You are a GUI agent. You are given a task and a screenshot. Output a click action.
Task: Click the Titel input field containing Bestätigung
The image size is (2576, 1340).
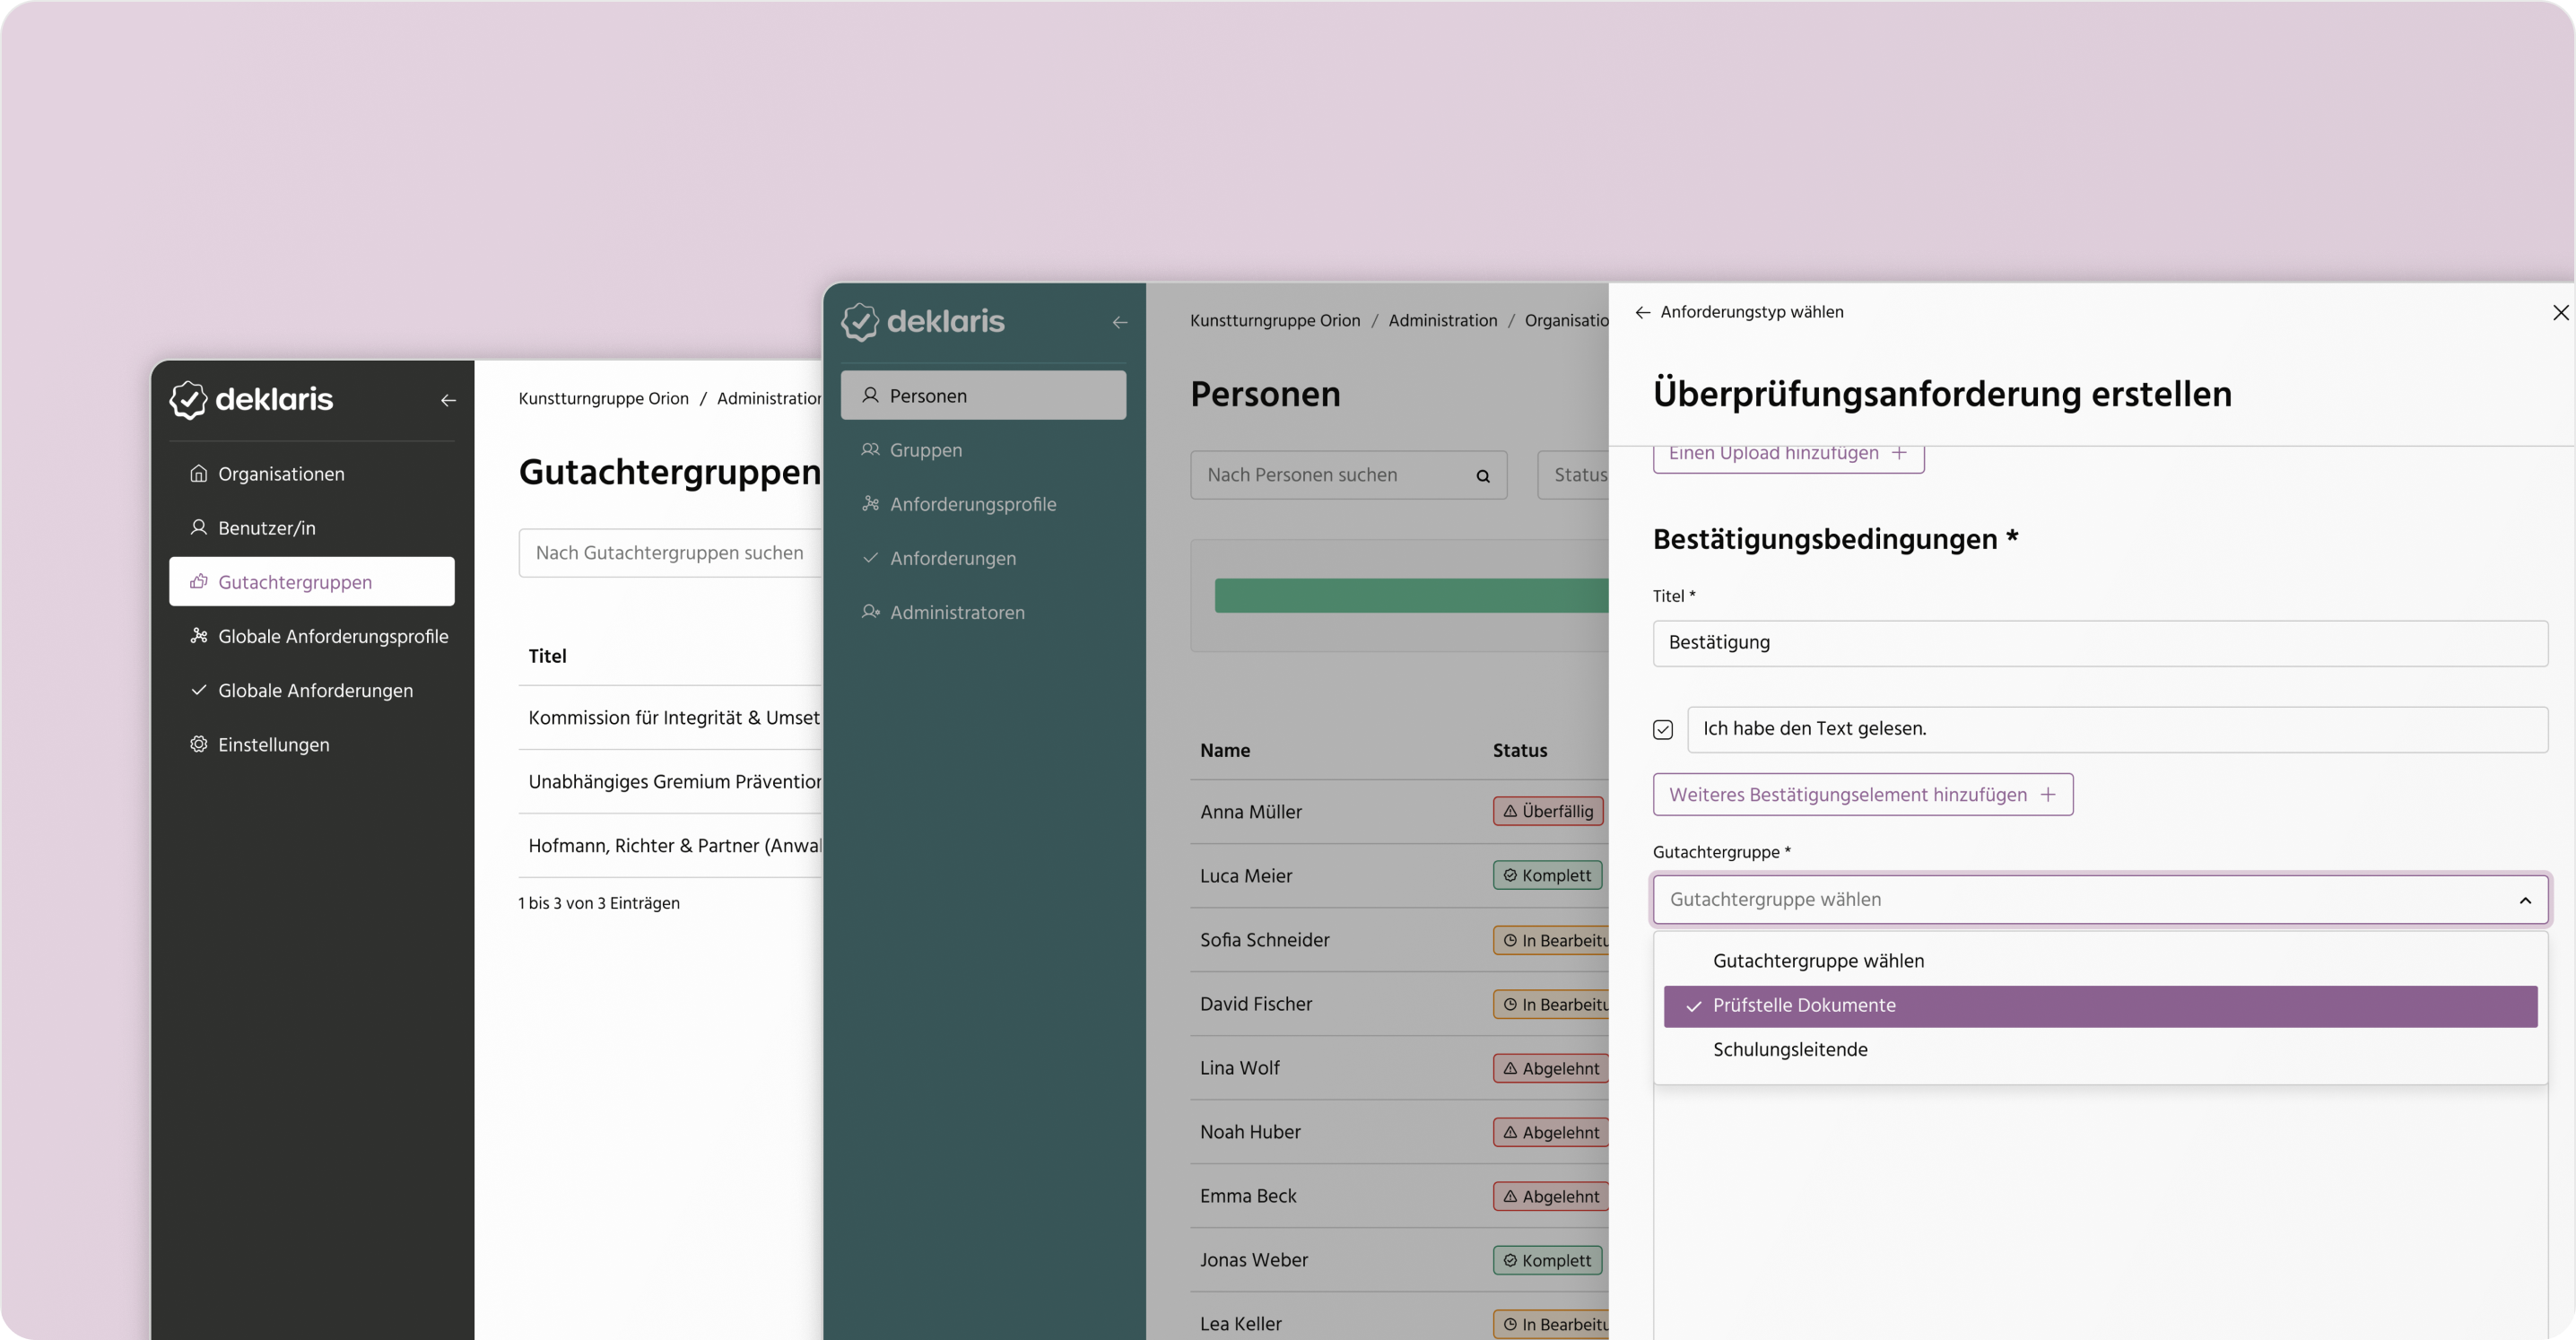point(2100,643)
